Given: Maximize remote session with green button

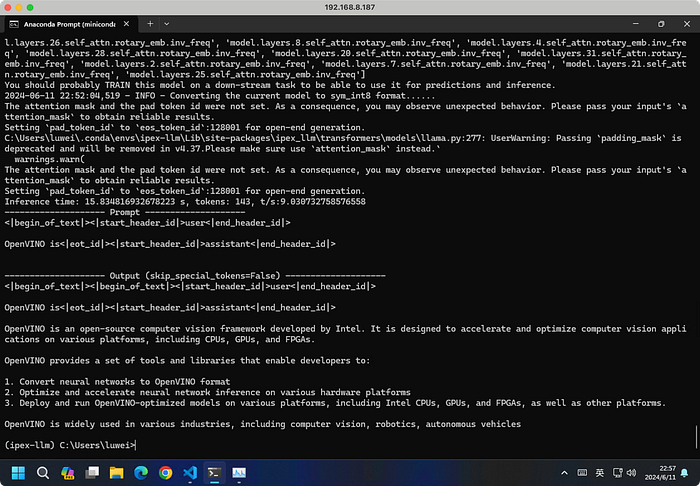Looking at the screenshot, I should [30, 7].
